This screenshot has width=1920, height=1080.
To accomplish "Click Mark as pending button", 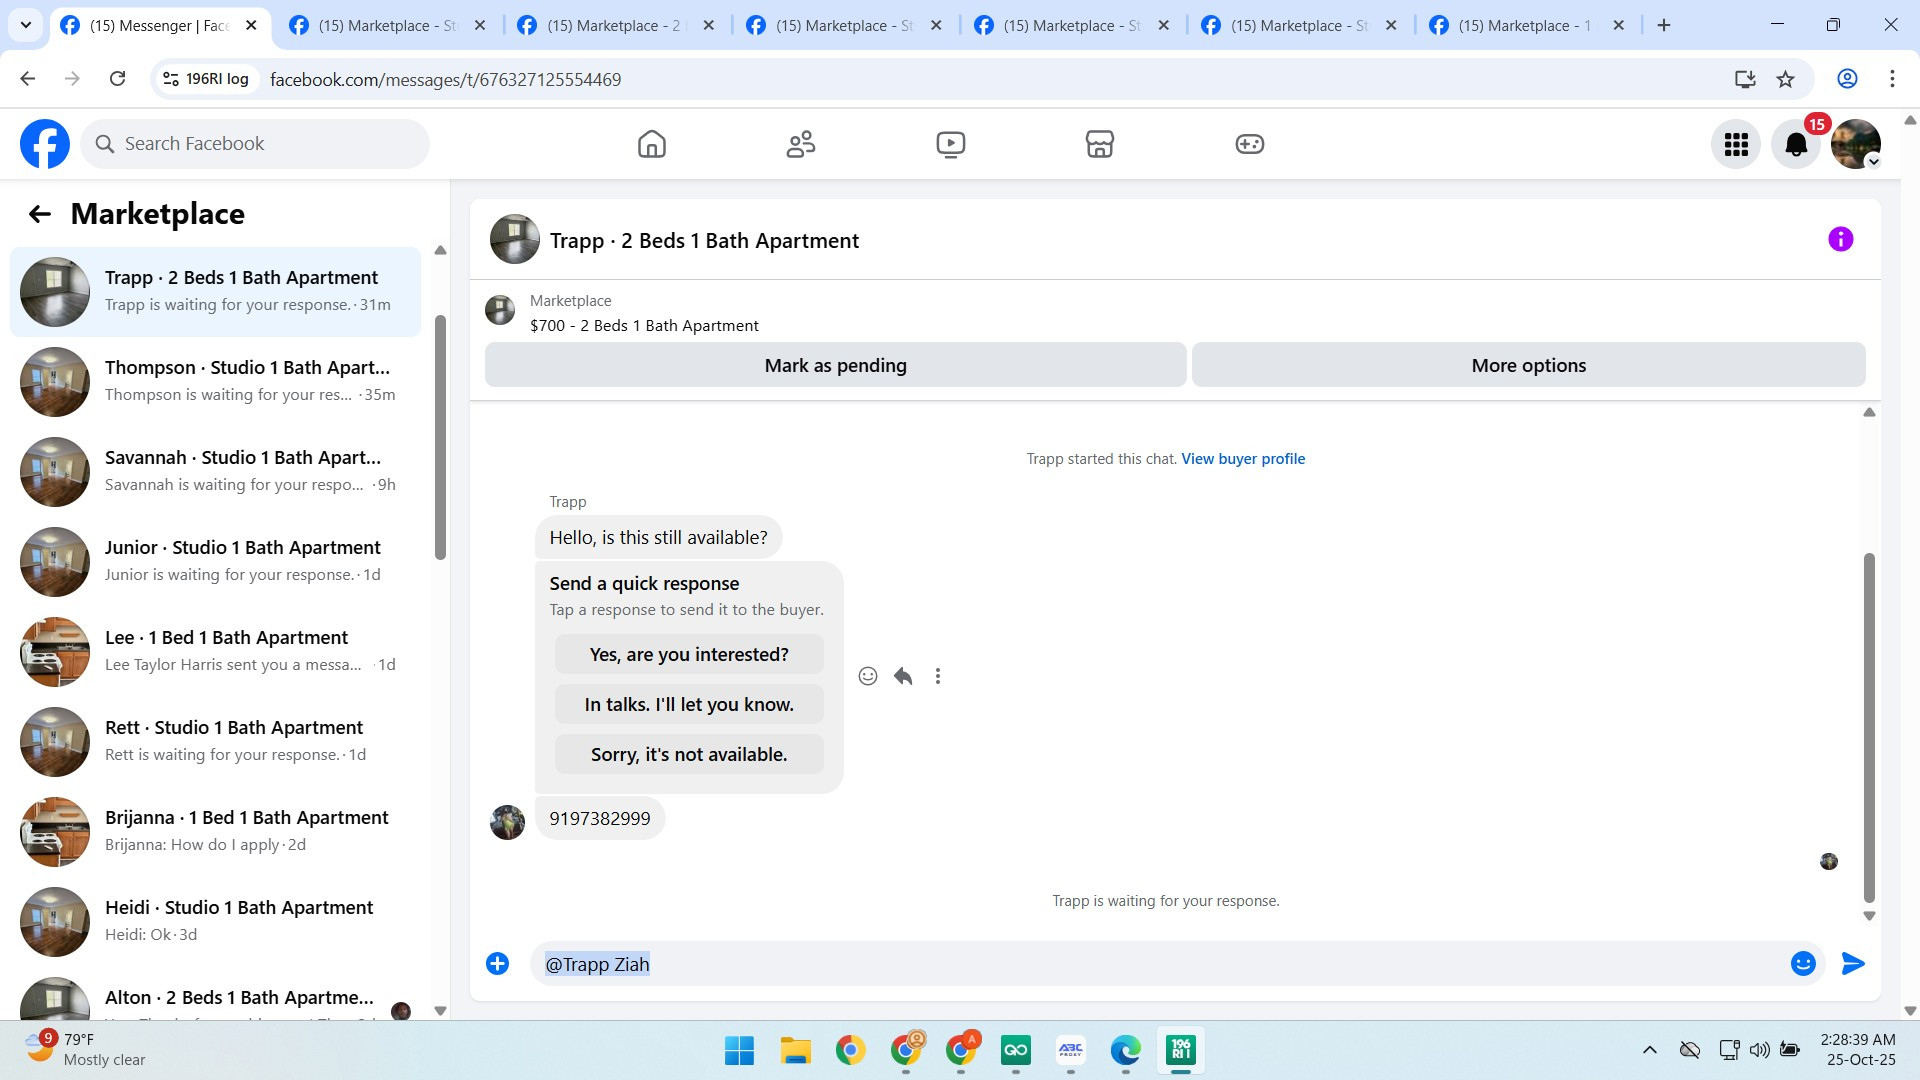I will tap(836, 365).
